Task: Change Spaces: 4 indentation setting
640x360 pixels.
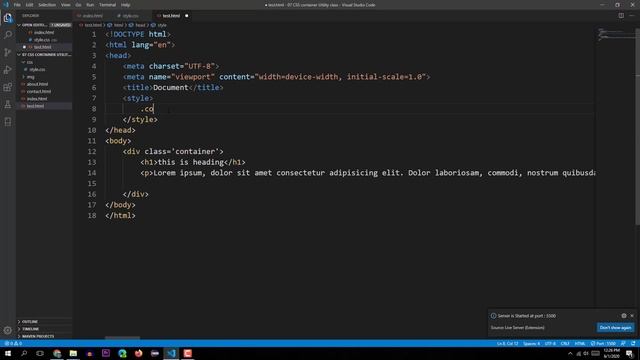Action: (x=531, y=344)
